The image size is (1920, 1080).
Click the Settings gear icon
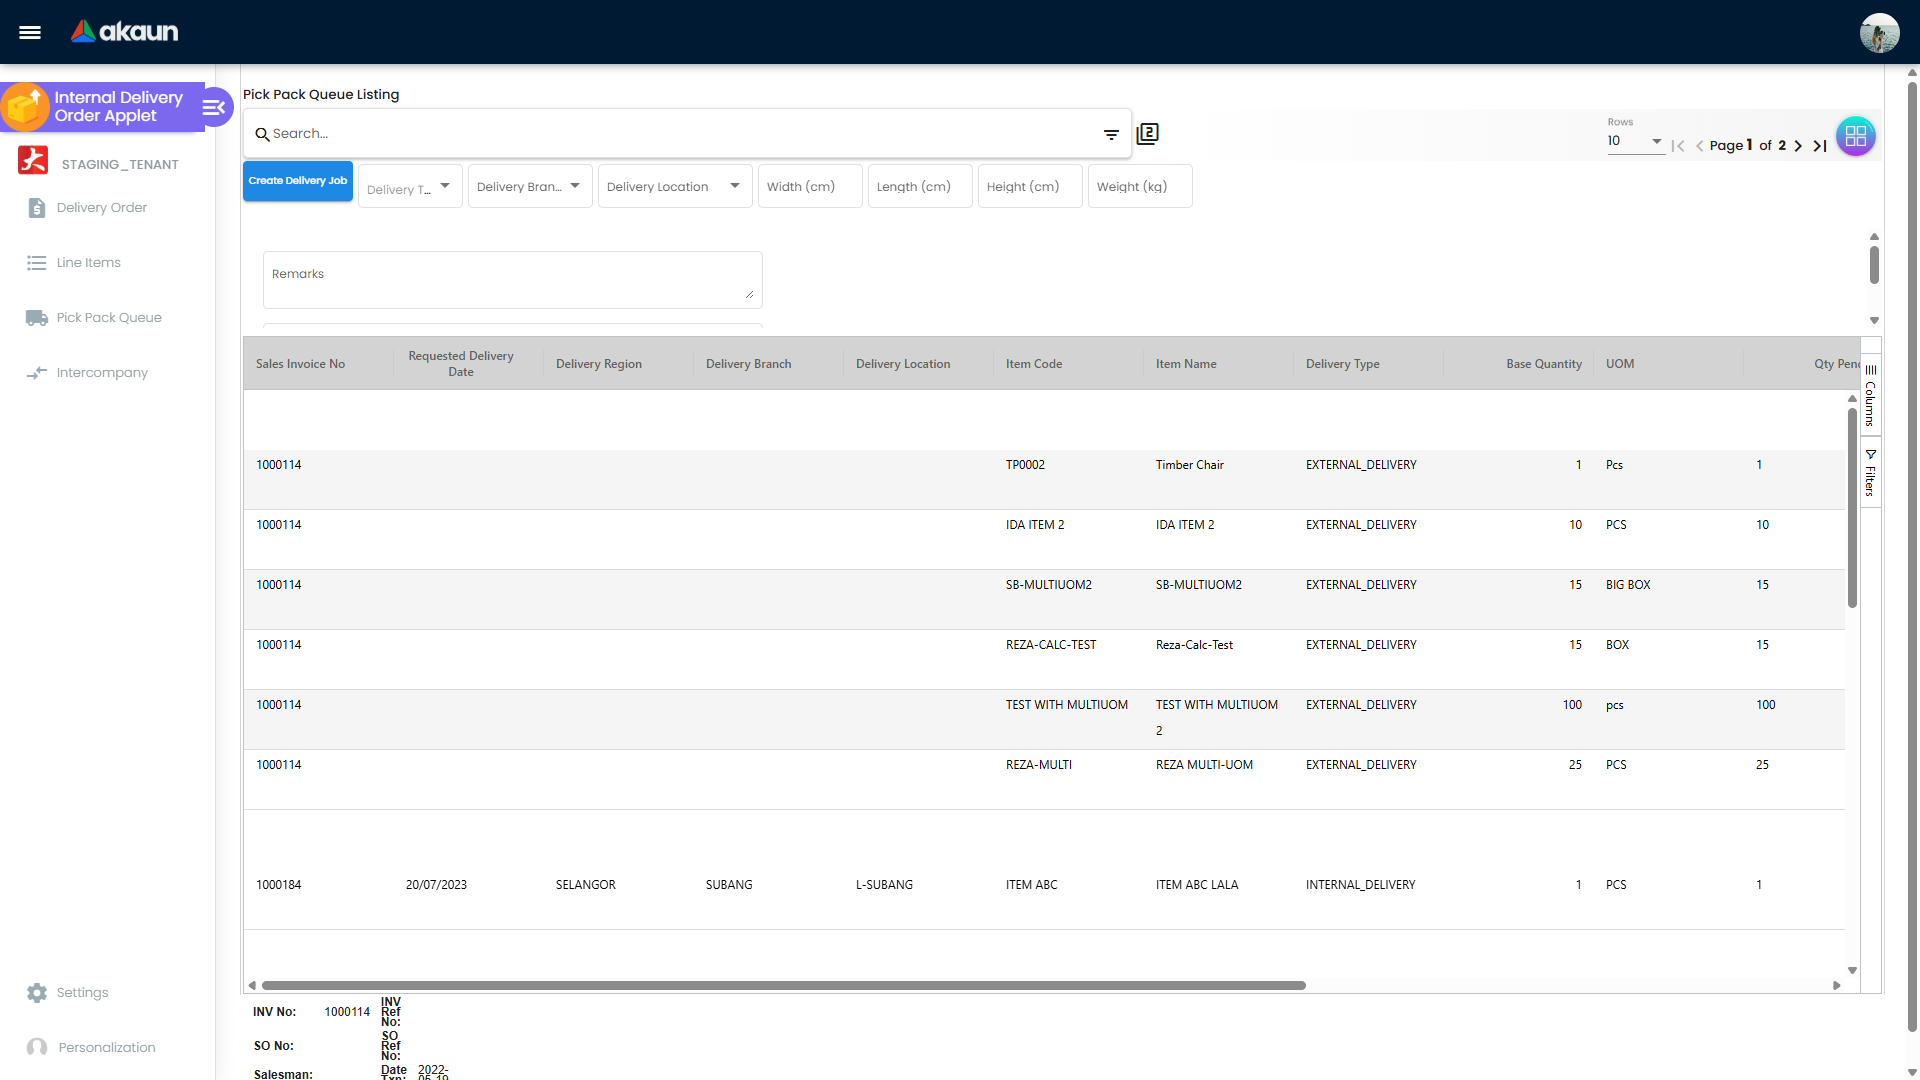click(x=37, y=993)
